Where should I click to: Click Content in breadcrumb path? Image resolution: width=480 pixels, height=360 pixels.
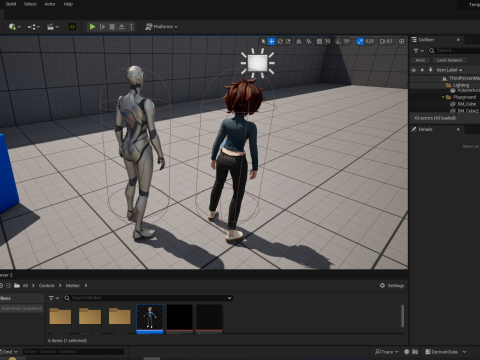click(x=46, y=286)
